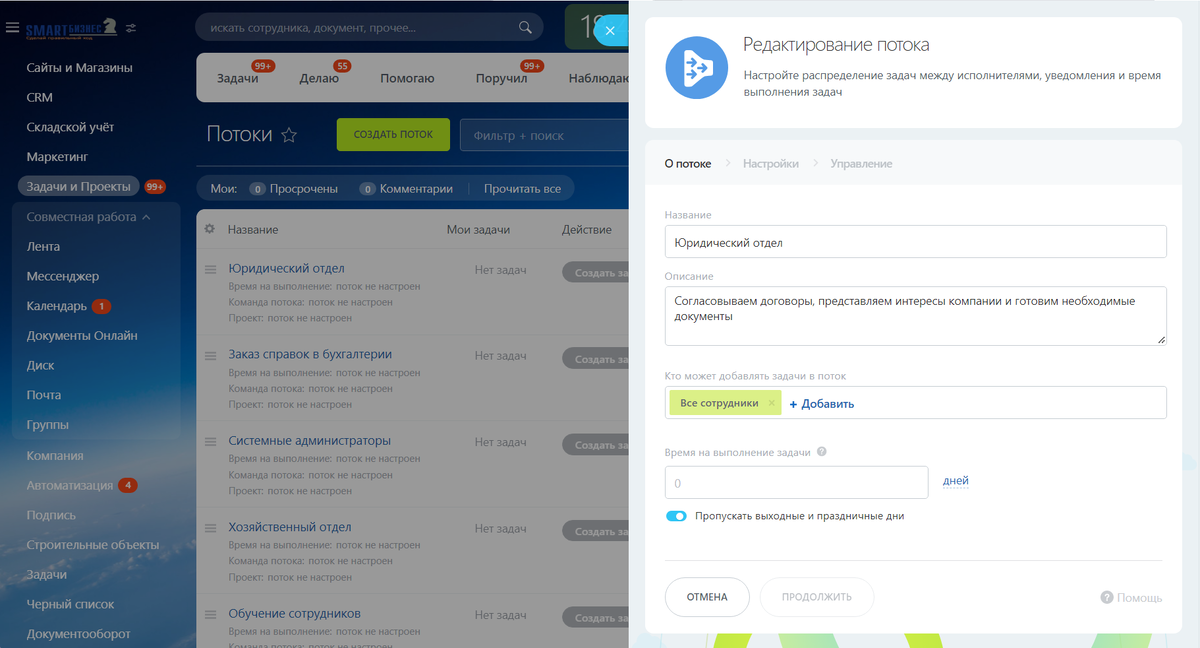
Task: Close the side panel with the blue X button
Action: coord(608,31)
